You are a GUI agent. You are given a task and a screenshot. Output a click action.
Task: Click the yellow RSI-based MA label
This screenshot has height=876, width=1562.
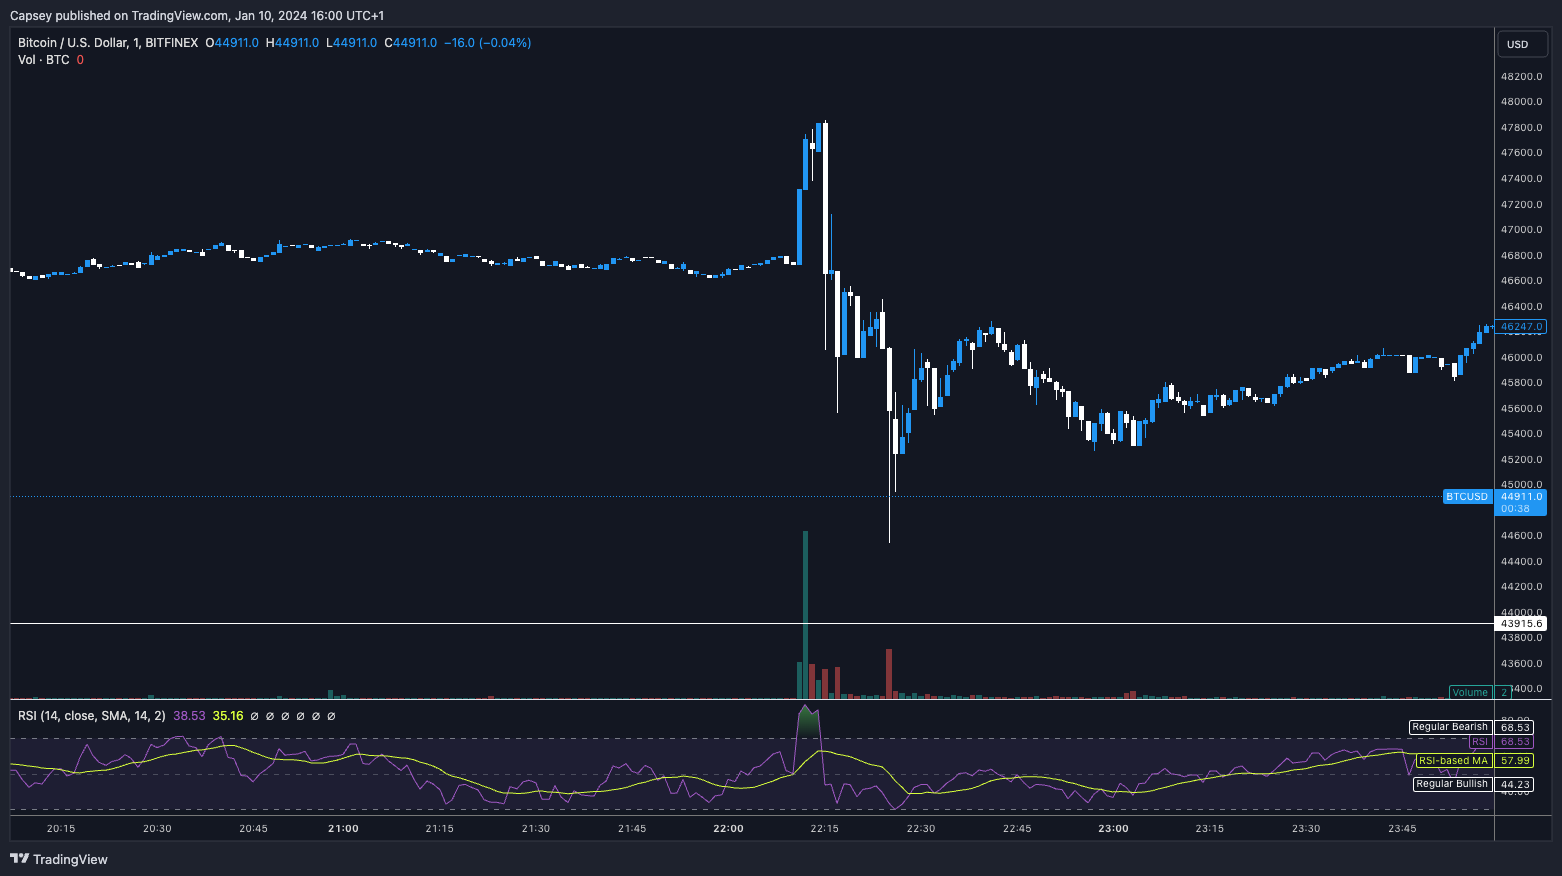pyautogui.click(x=1453, y=761)
